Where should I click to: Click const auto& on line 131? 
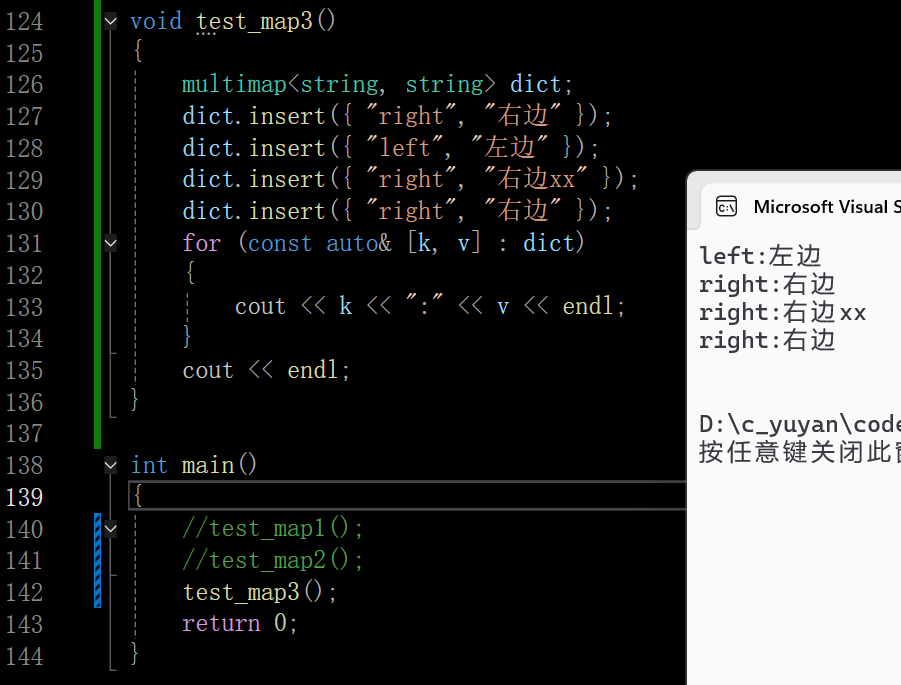coord(319,243)
